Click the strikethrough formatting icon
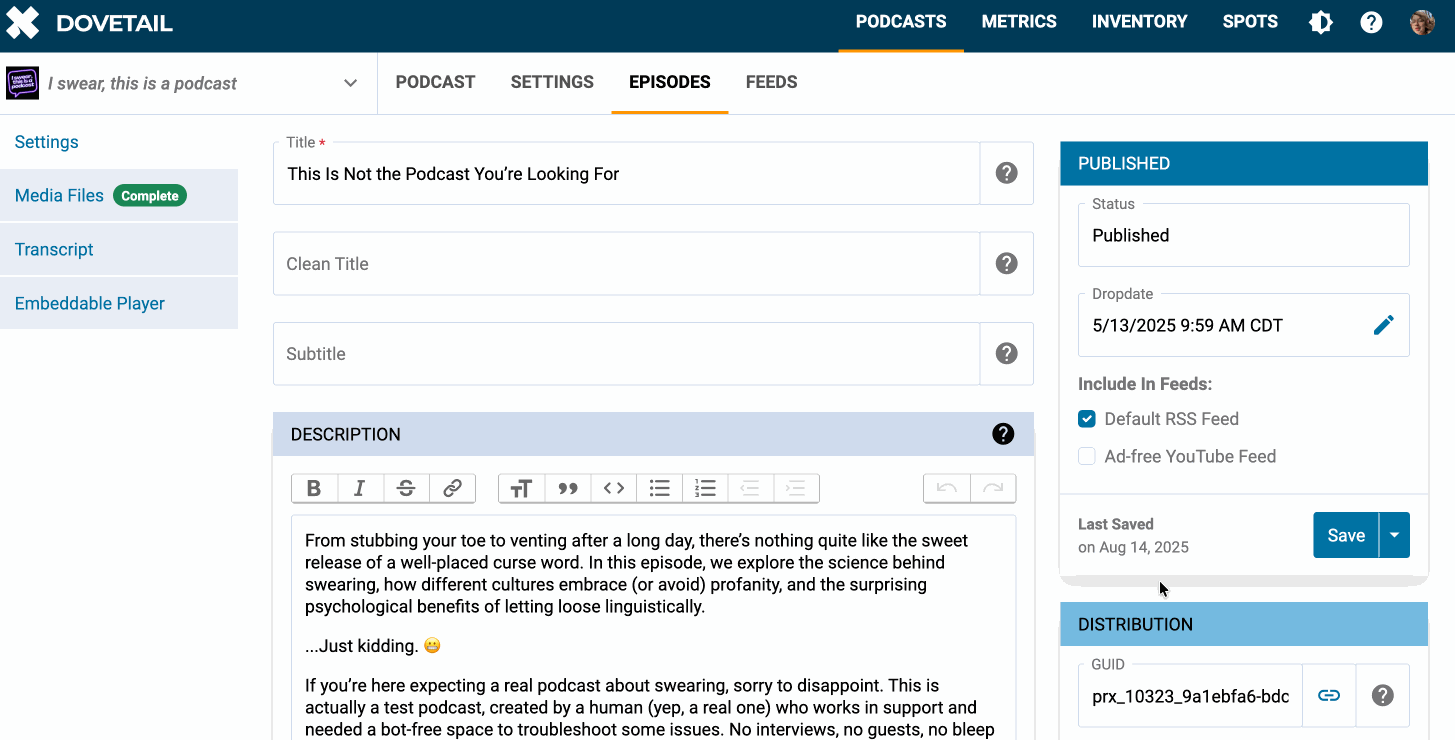The width and height of the screenshot is (1455, 740). point(406,488)
